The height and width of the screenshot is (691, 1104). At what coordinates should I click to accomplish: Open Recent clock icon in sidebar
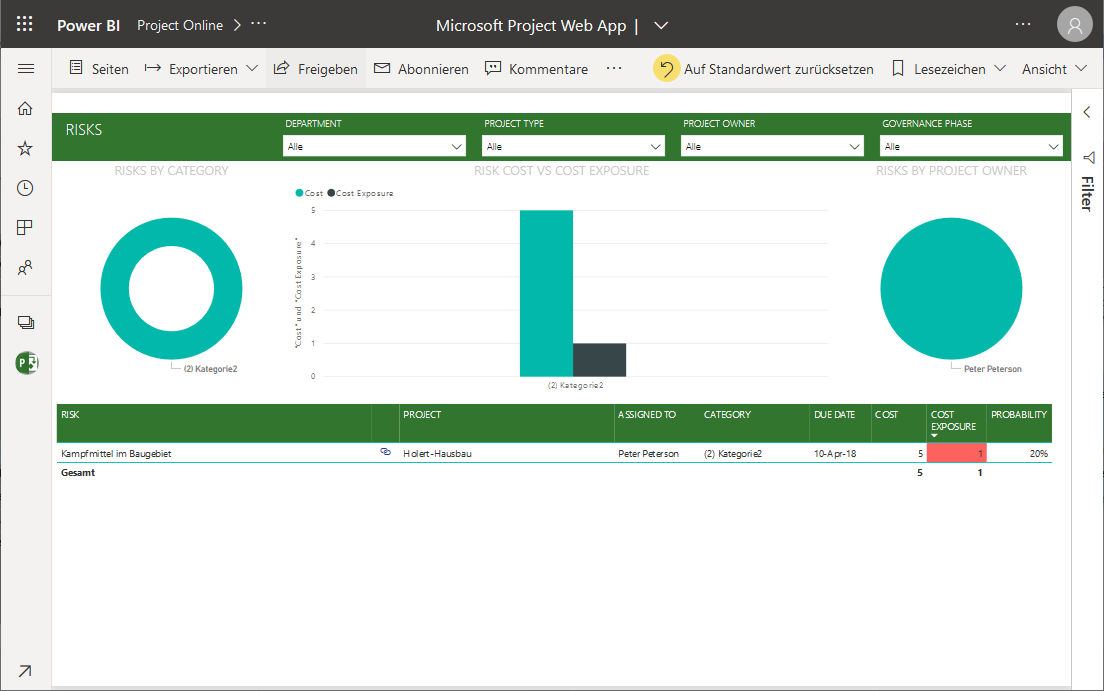click(25, 188)
